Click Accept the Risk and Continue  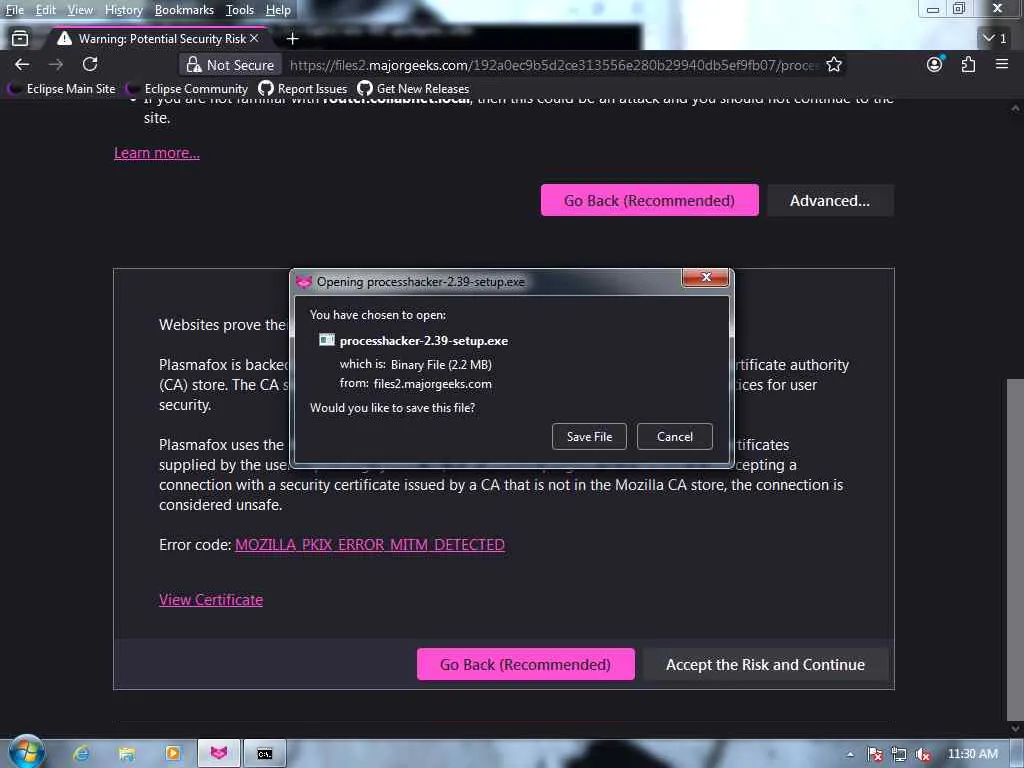point(765,664)
